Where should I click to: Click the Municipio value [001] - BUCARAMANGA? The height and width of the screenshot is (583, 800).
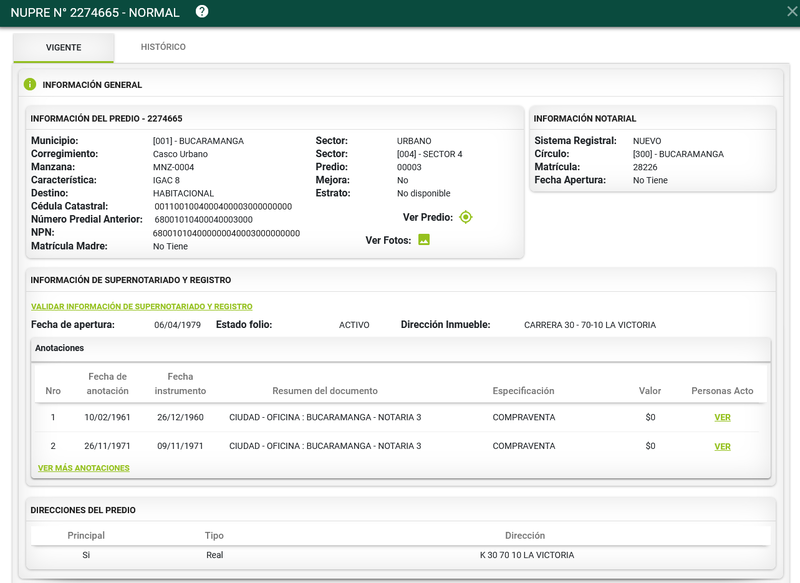point(198,141)
